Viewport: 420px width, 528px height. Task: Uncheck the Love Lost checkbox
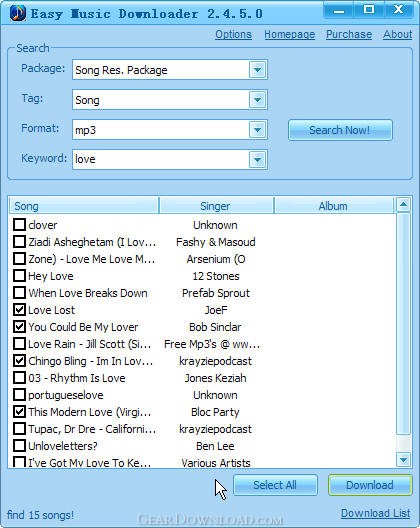click(19, 309)
